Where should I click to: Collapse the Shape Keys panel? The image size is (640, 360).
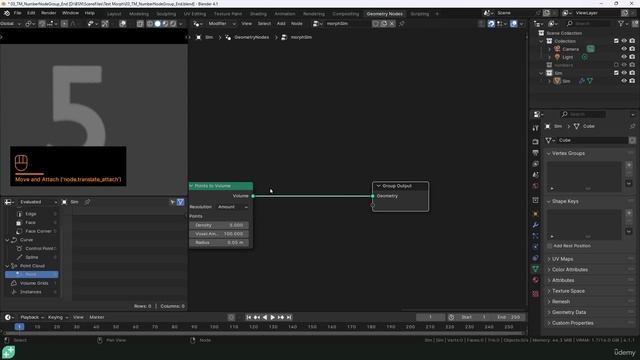coord(549,202)
